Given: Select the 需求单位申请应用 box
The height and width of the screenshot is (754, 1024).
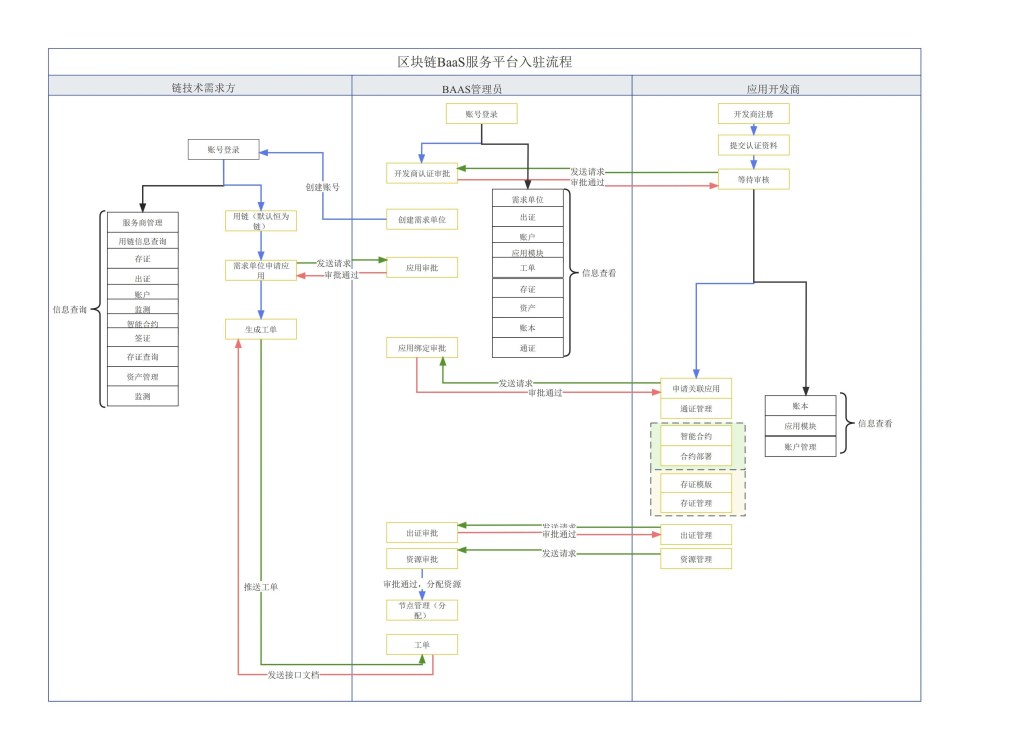Looking at the screenshot, I should click(x=261, y=270).
